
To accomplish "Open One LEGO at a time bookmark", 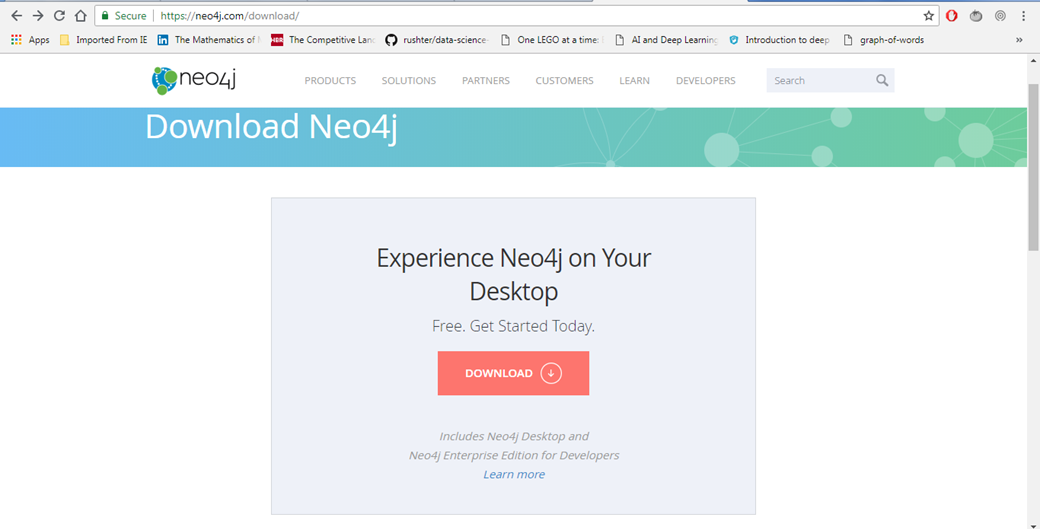I will click(552, 40).
